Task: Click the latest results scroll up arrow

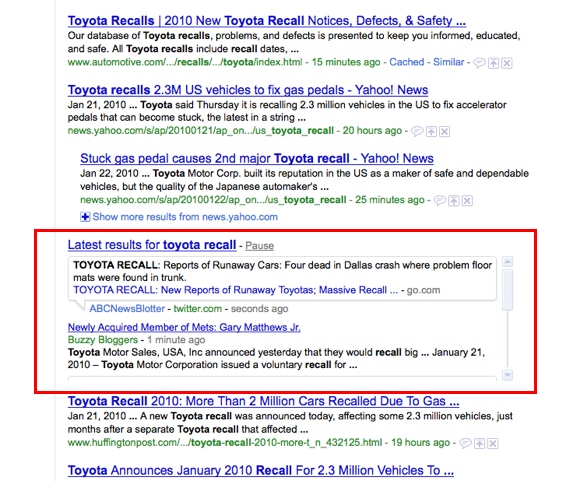Action: point(508,262)
